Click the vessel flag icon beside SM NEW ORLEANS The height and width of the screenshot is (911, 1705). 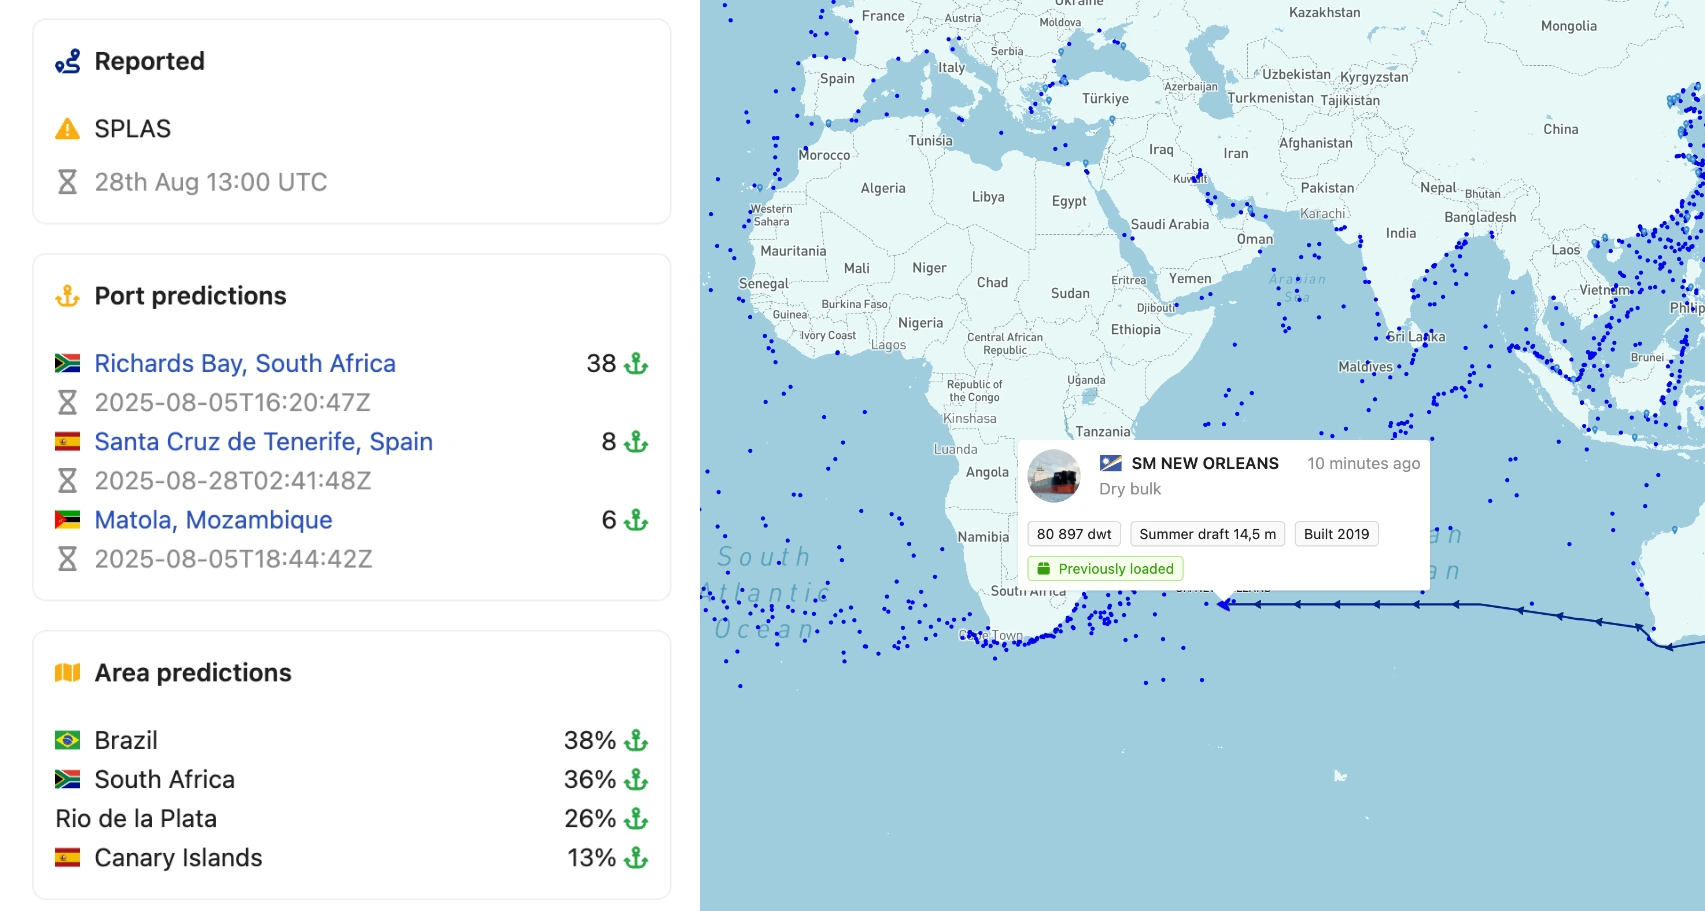coord(1111,463)
